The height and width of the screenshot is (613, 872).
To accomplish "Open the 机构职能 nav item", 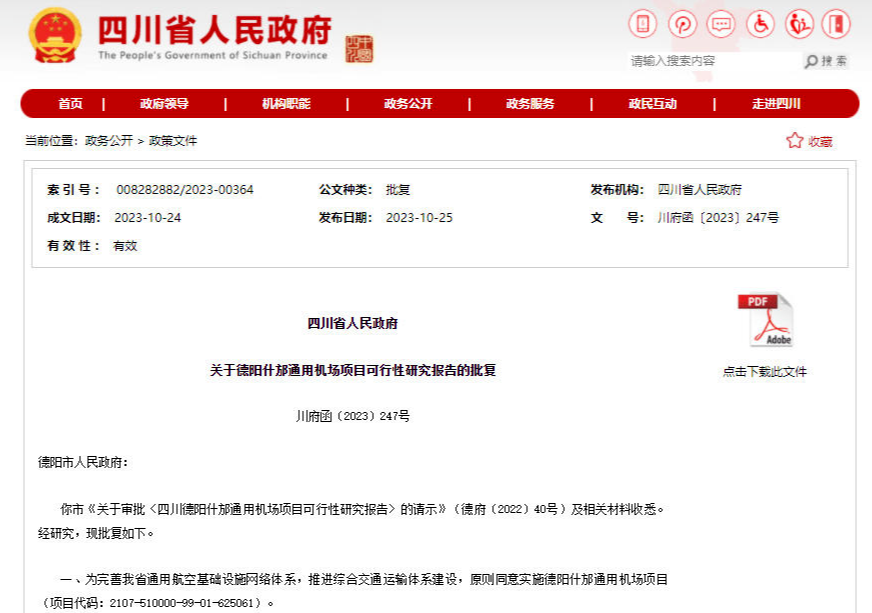I will coord(286,103).
